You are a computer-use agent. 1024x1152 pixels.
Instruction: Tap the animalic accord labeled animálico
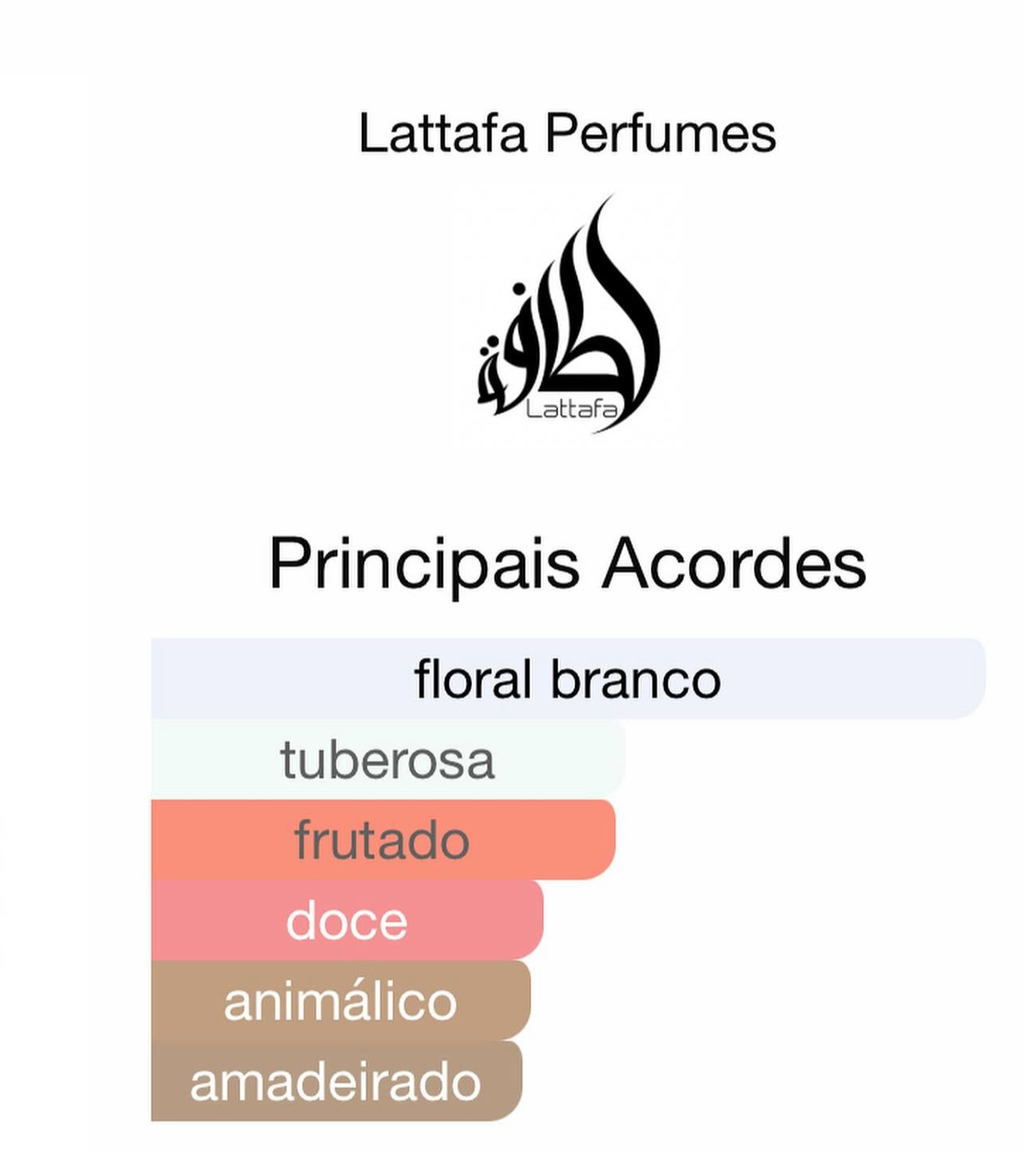(340, 1000)
